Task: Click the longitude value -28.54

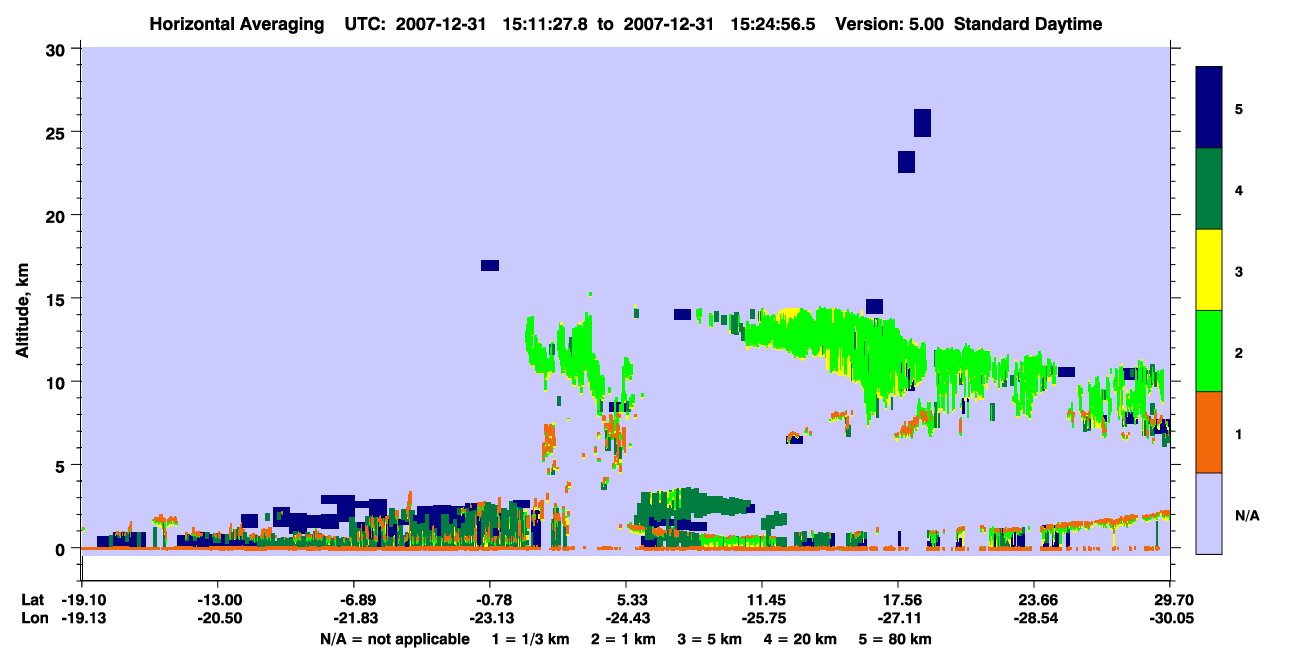Action: pos(1034,618)
